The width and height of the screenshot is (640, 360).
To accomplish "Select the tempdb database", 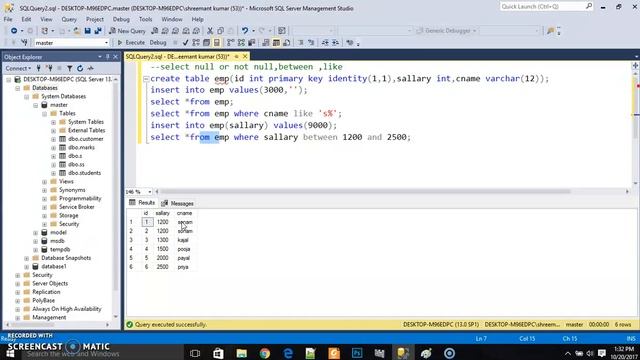I will 60,249.
